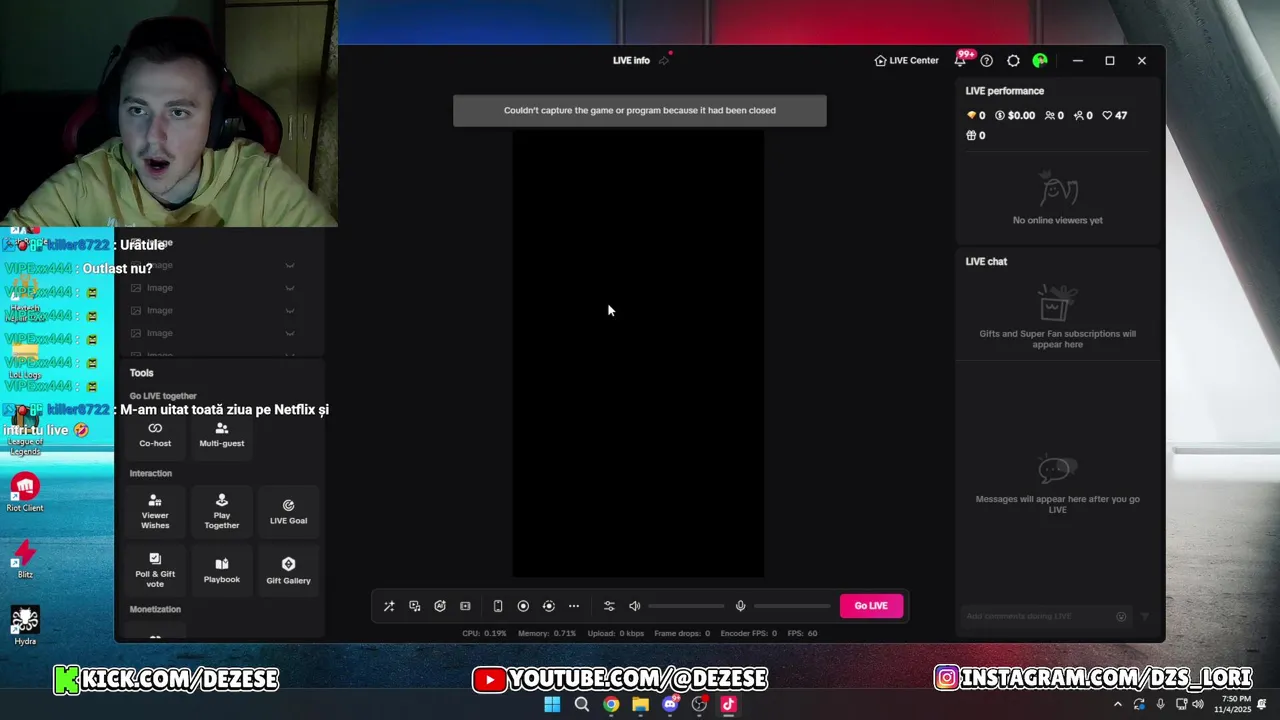Select the Multi-guest tool
Image resolution: width=1280 pixels, height=720 pixels.
pyautogui.click(x=222, y=435)
